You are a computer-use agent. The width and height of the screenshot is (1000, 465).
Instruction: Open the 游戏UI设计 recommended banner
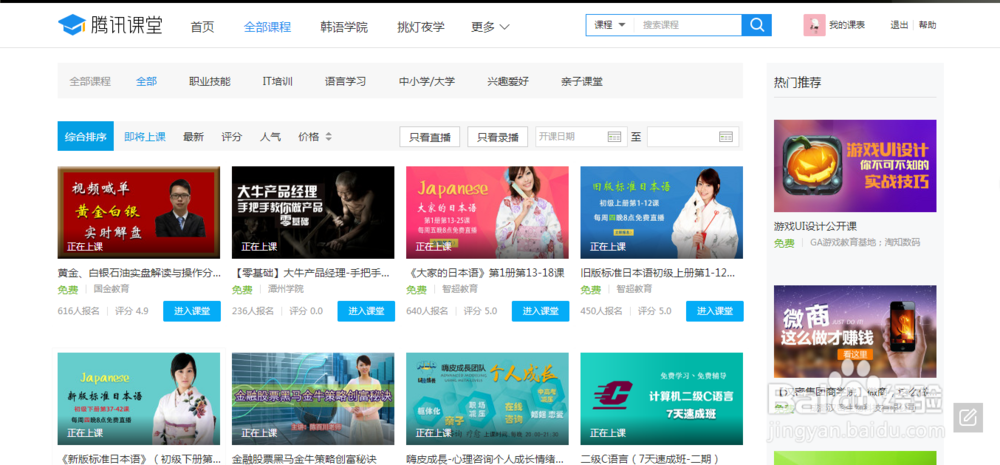[x=855, y=166]
